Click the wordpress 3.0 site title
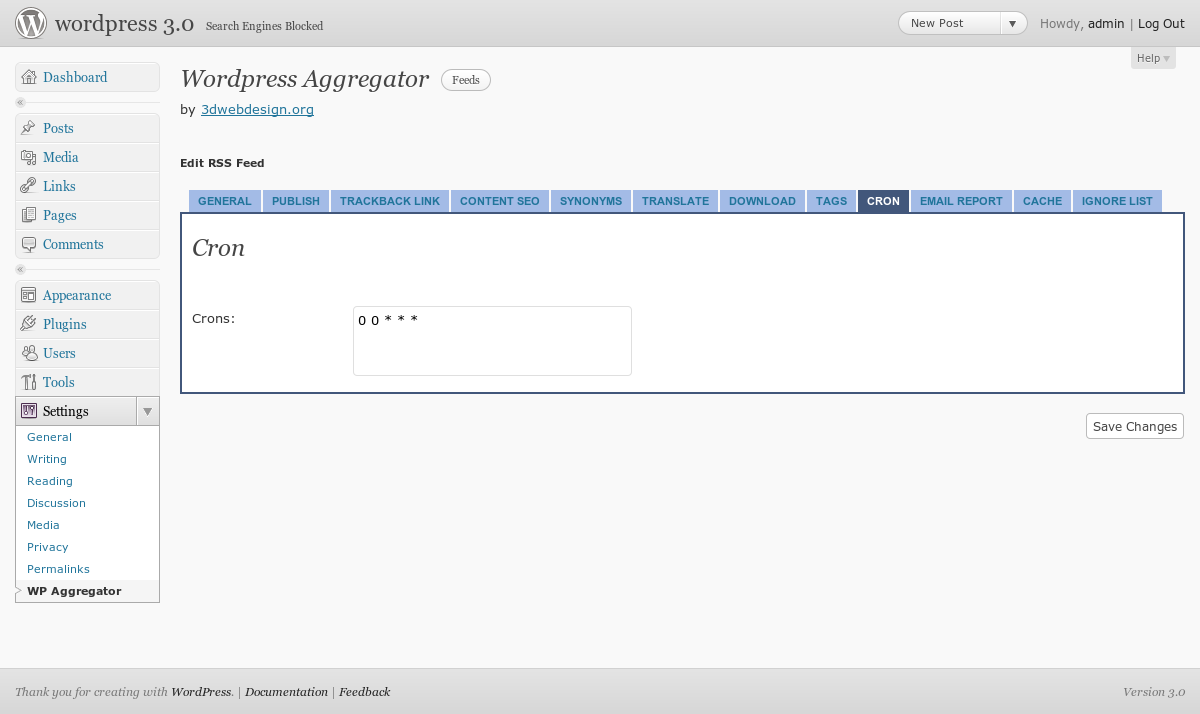This screenshot has width=1200, height=714. [x=124, y=24]
